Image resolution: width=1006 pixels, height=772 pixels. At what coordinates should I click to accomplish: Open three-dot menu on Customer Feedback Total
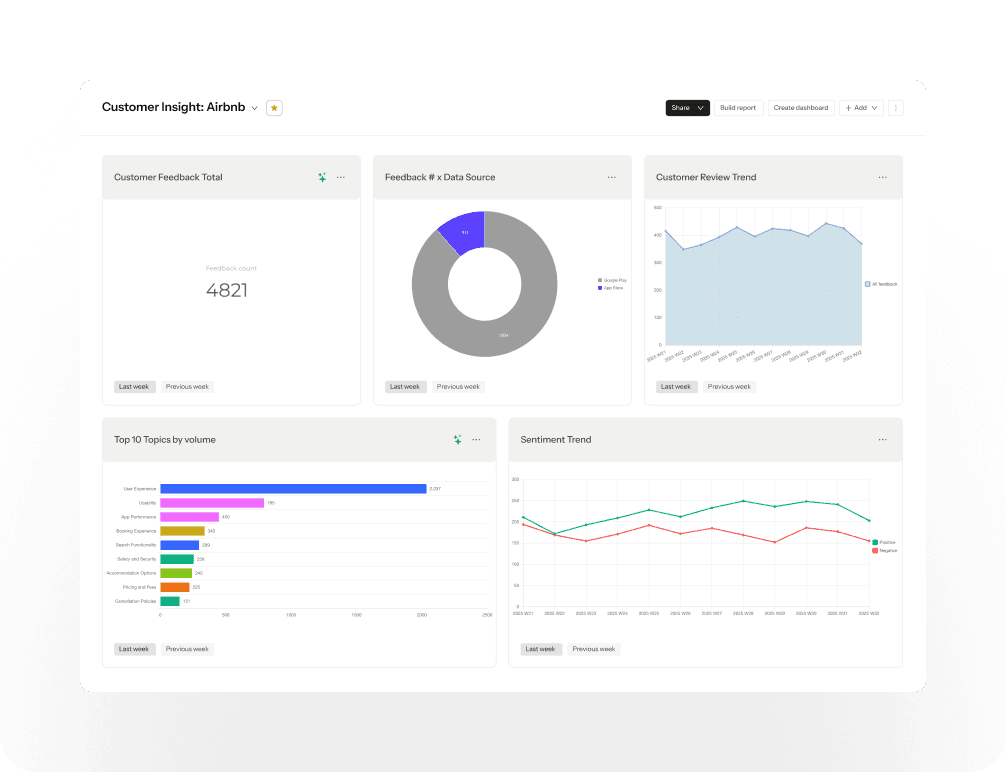tap(341, 177)
